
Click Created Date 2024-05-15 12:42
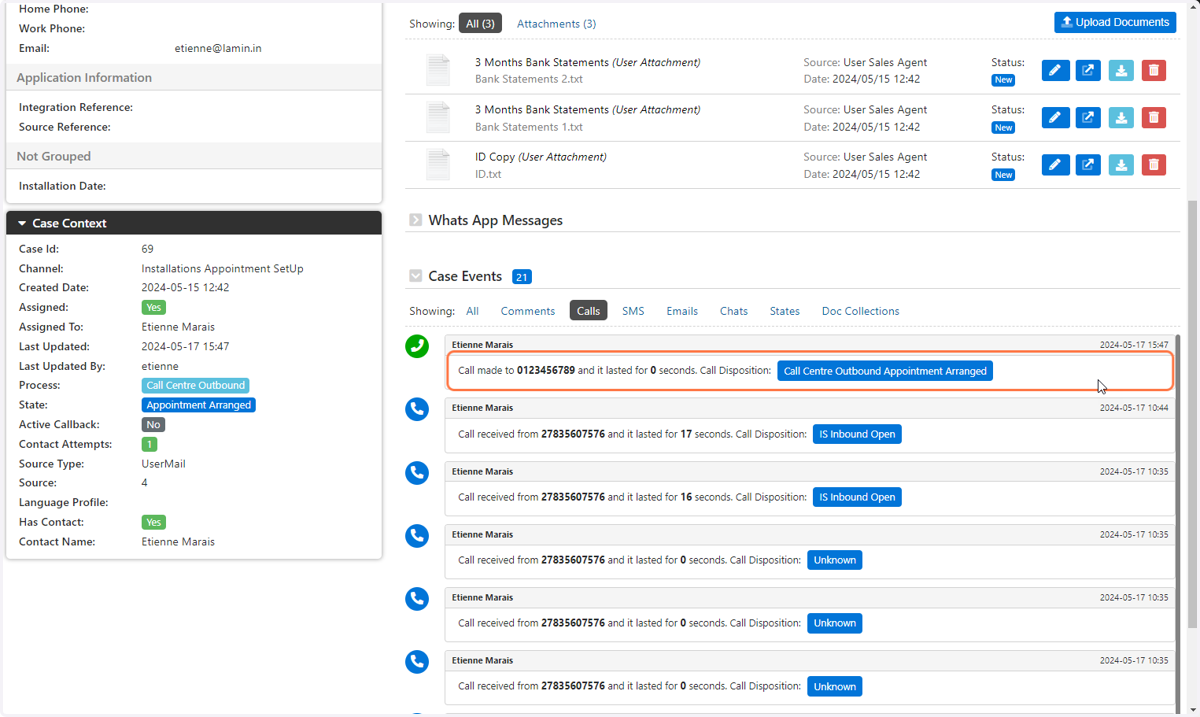185,288
